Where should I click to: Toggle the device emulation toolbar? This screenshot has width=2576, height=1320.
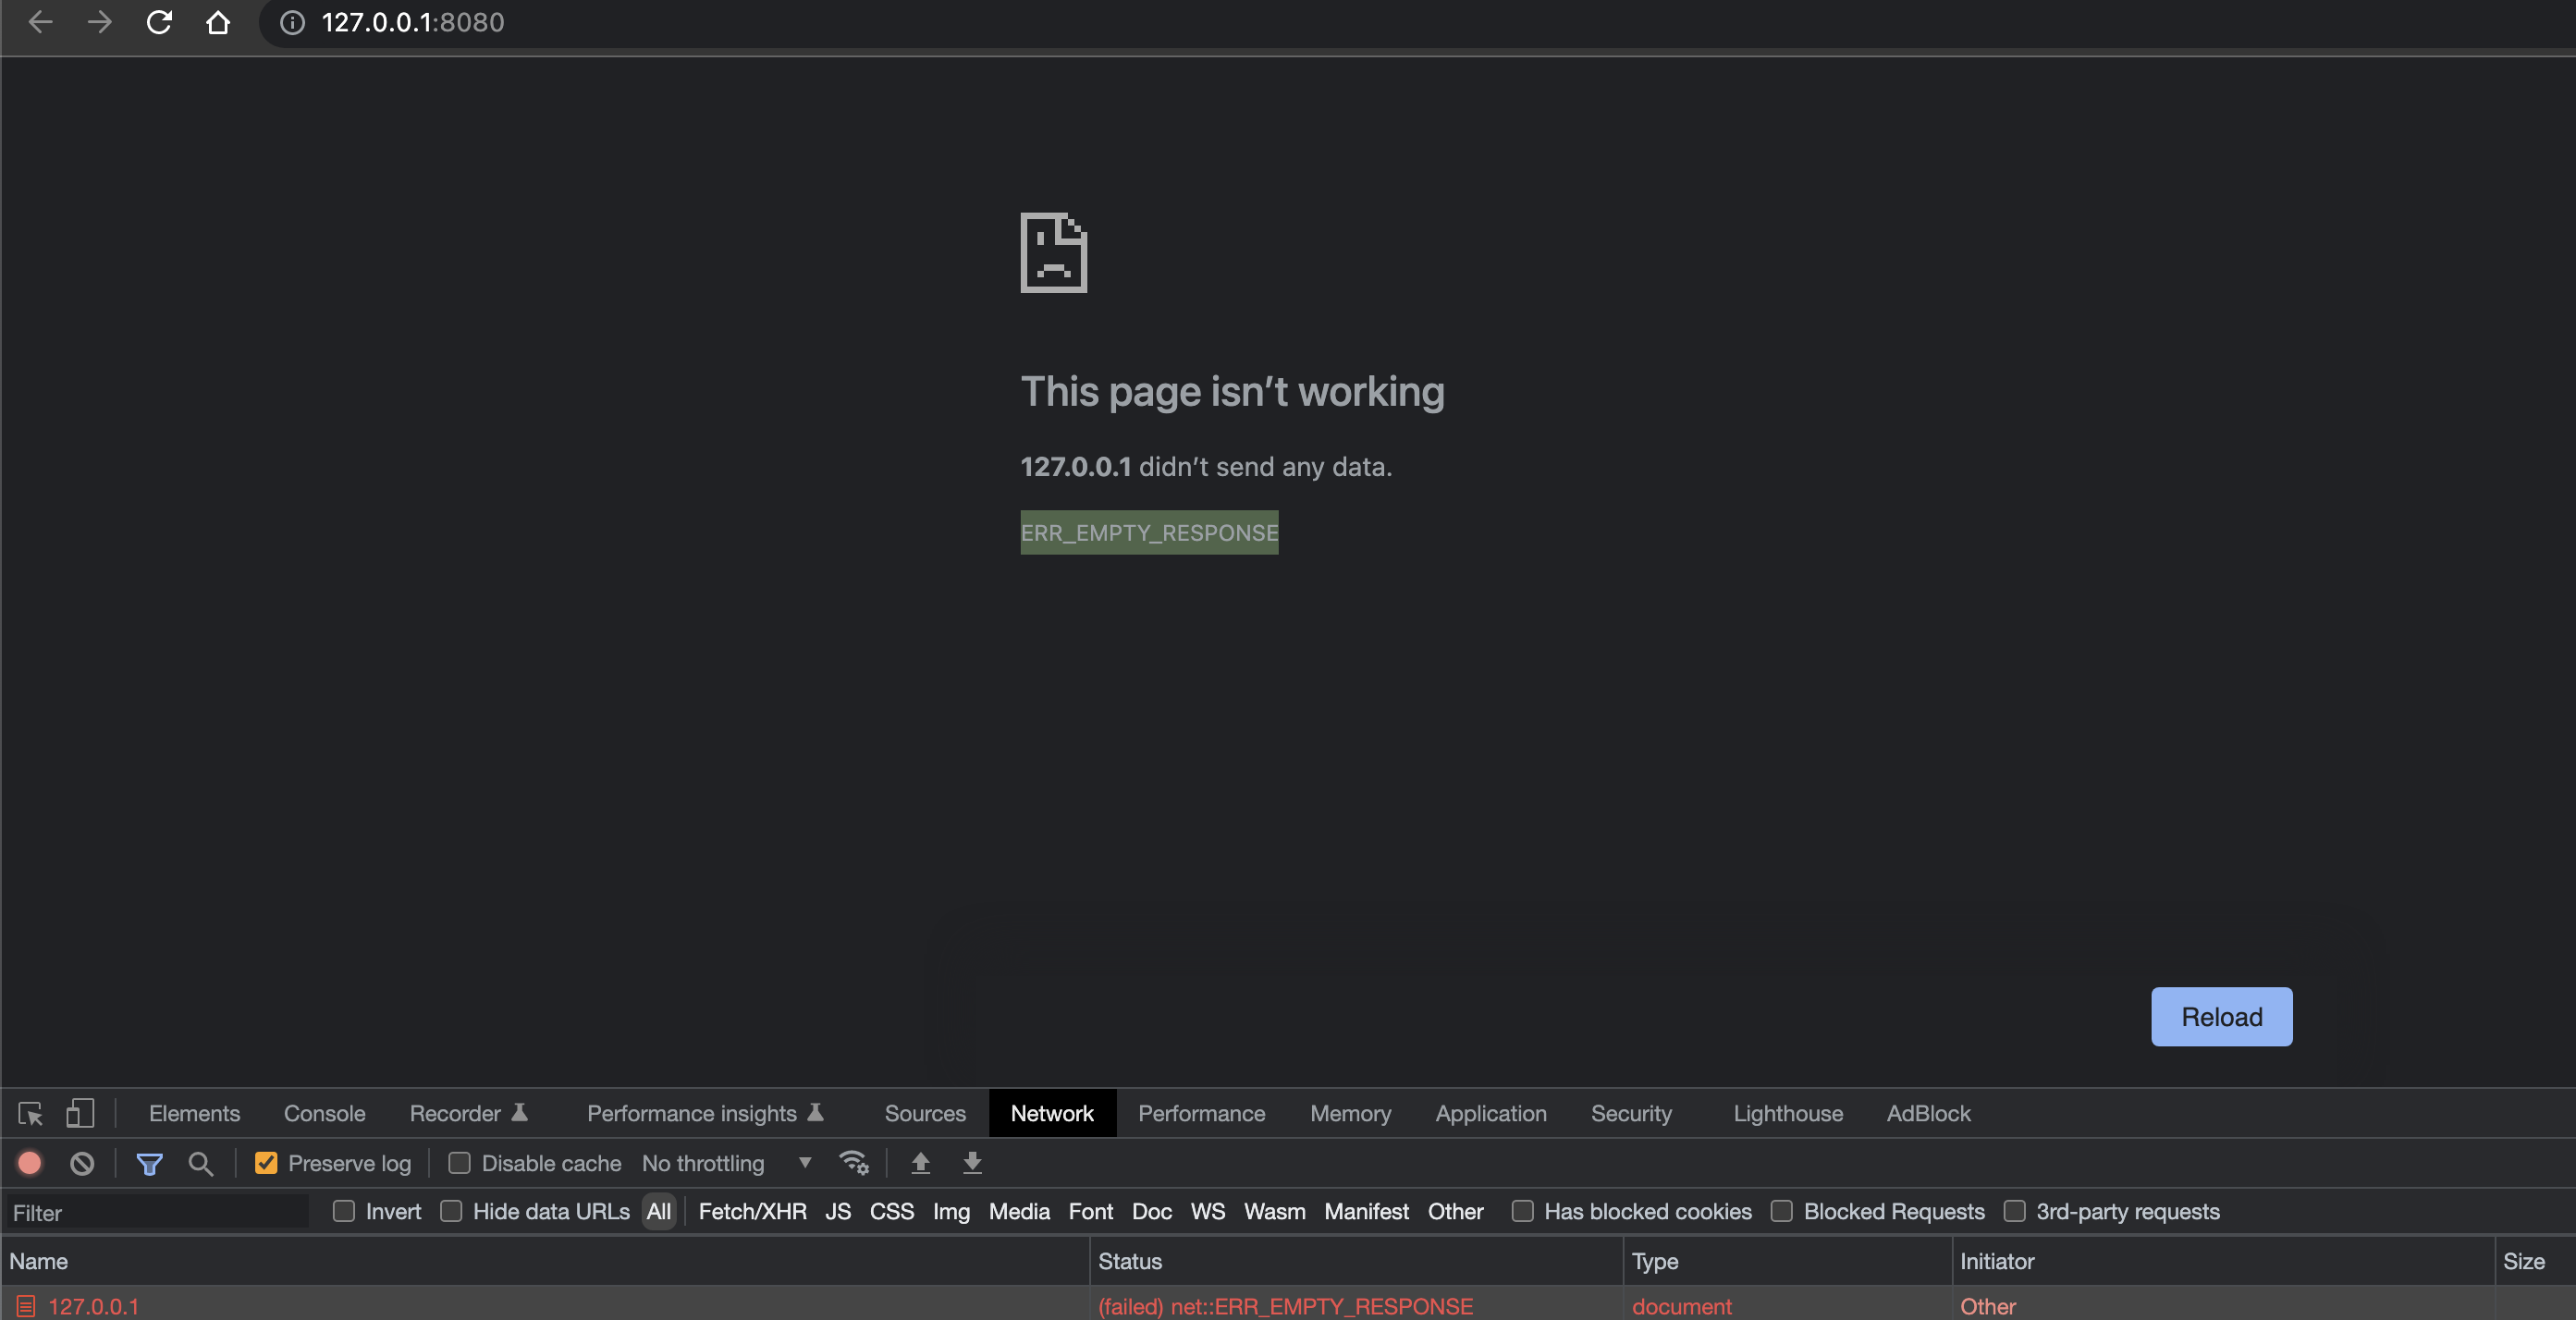tap(79, 1113)
